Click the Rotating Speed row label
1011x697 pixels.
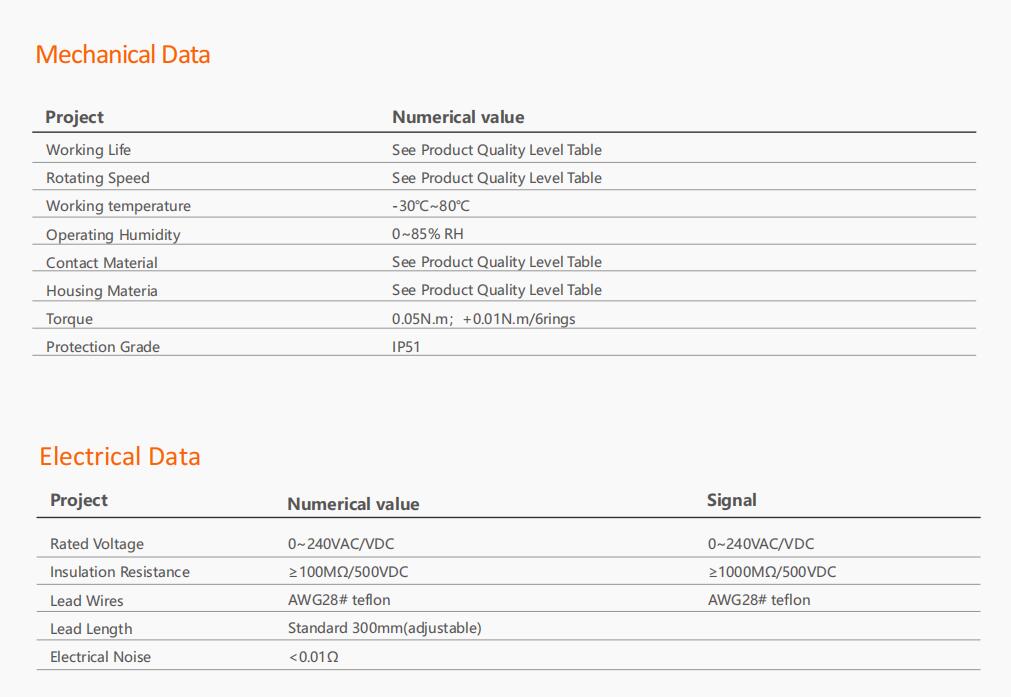pyautogui.click(x=97, y=178)
